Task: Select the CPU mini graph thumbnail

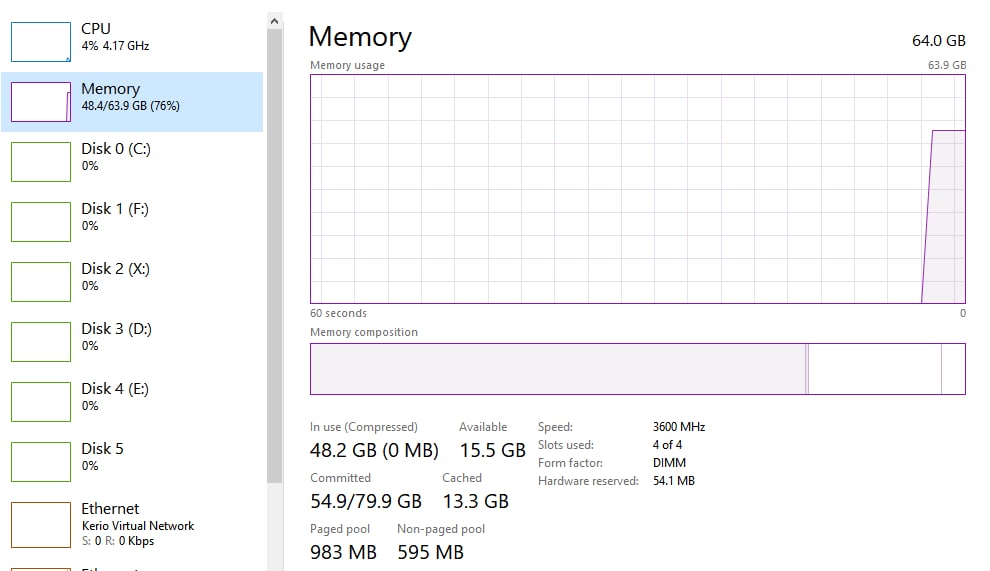Action: coord(41,42)
